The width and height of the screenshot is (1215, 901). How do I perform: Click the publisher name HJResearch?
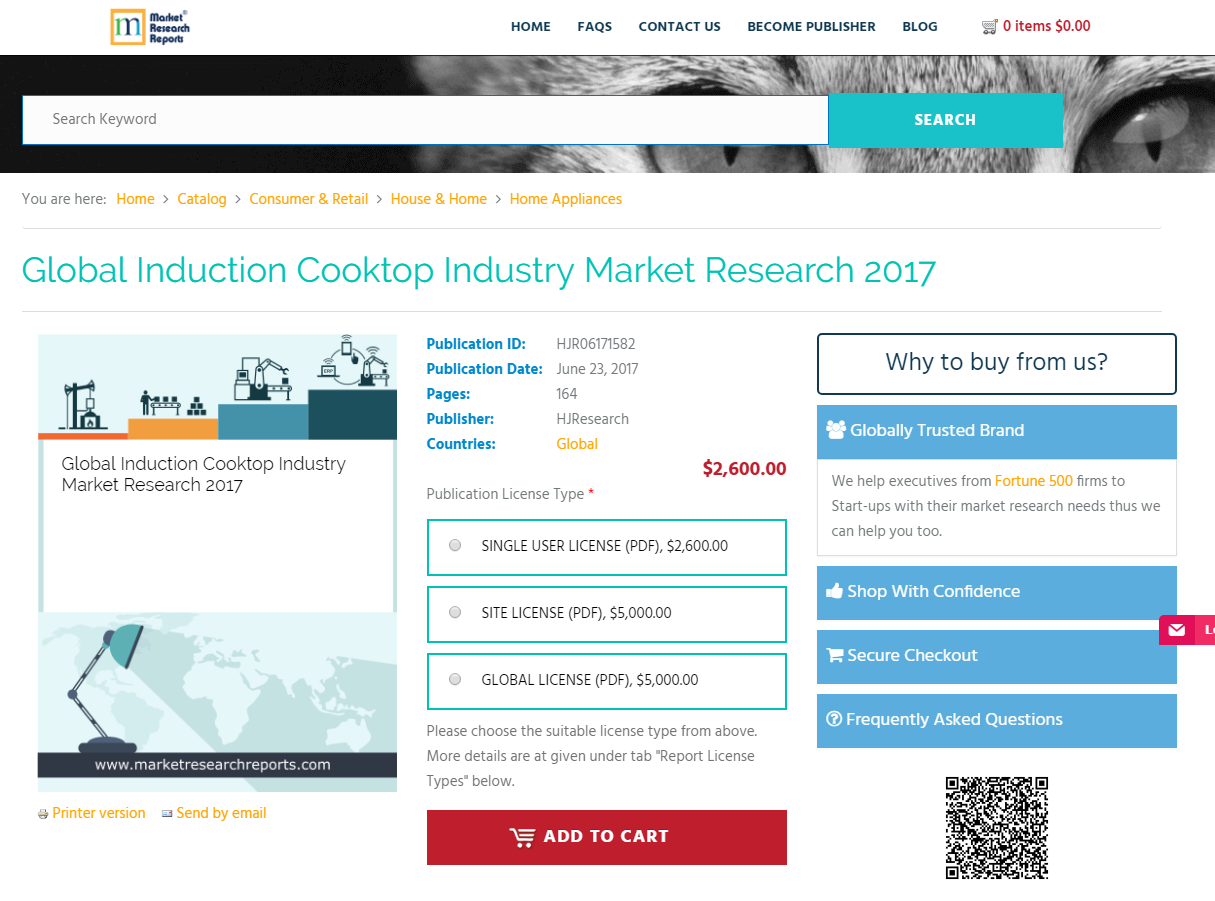coord(593,419)
